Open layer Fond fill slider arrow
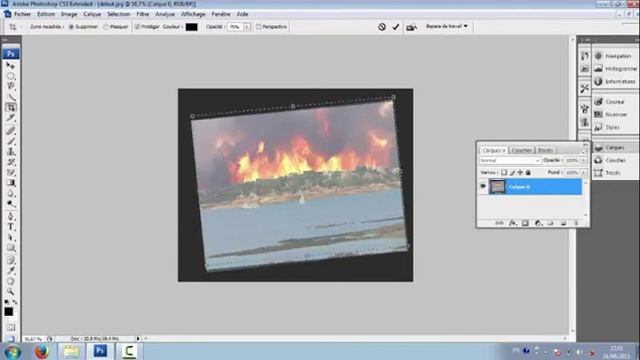Screen dimensions: 640x360 click(x=583, y=173)
